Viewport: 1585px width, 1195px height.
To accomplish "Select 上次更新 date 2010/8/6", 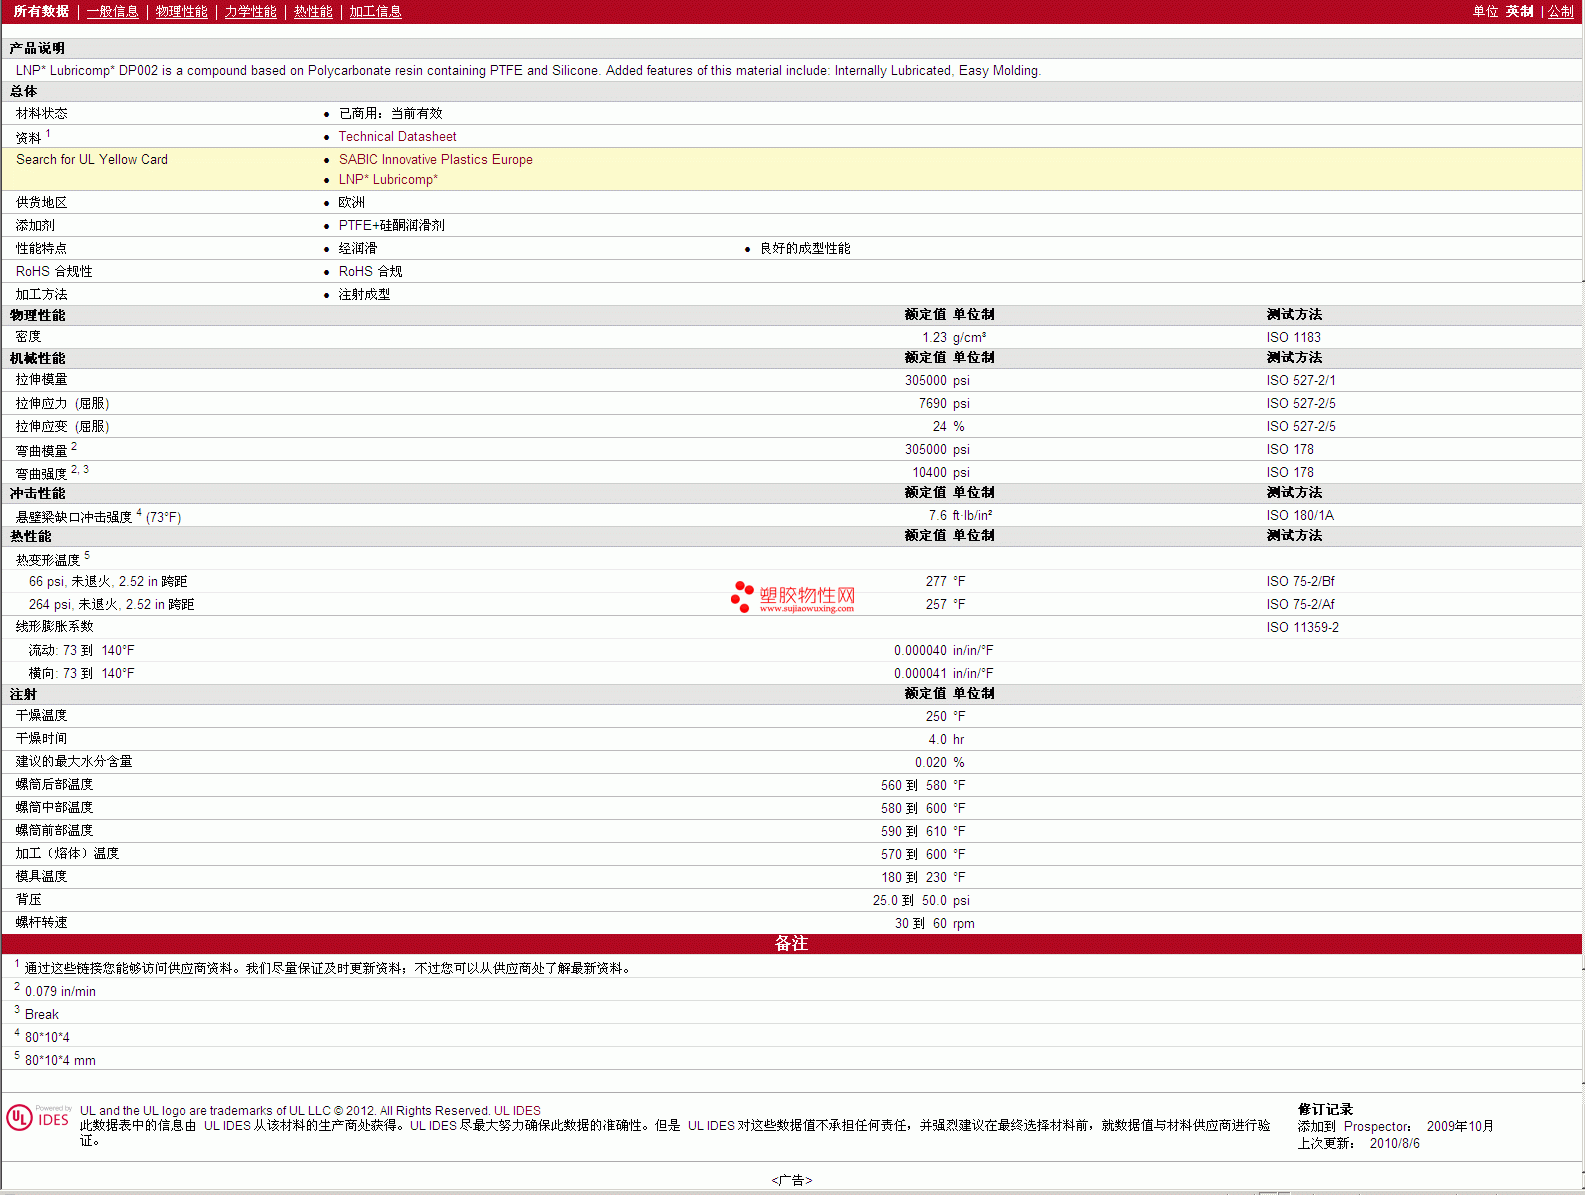I will pos(1394,1143).
